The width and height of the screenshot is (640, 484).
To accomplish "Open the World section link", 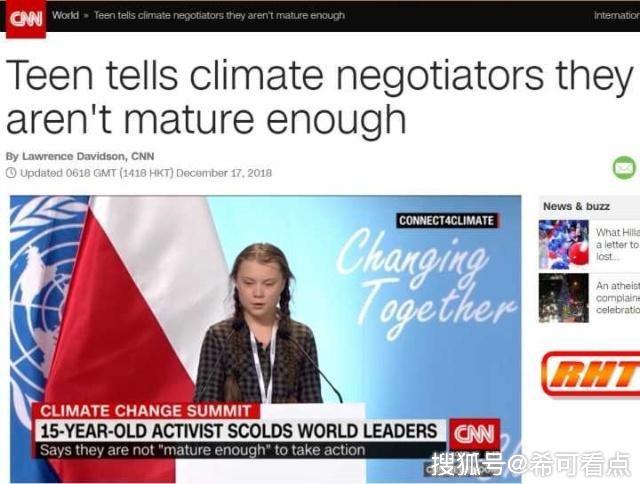I will [x=65, y=15].
